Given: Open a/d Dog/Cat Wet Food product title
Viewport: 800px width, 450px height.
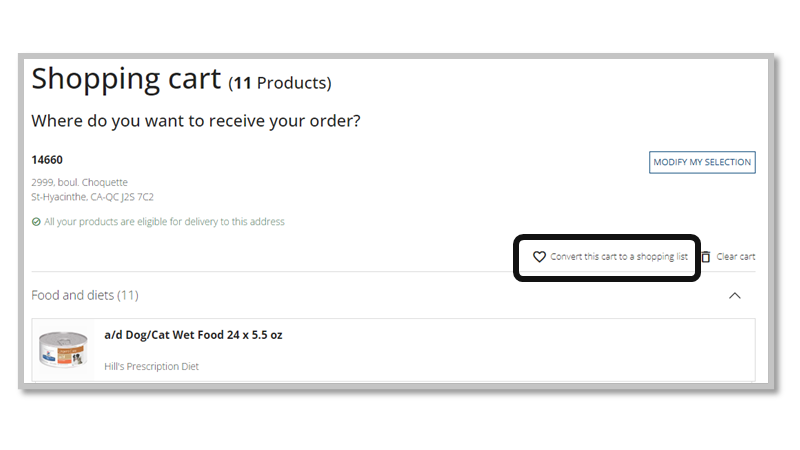Looking at the screenshot, I should click(x=193, y=335).
